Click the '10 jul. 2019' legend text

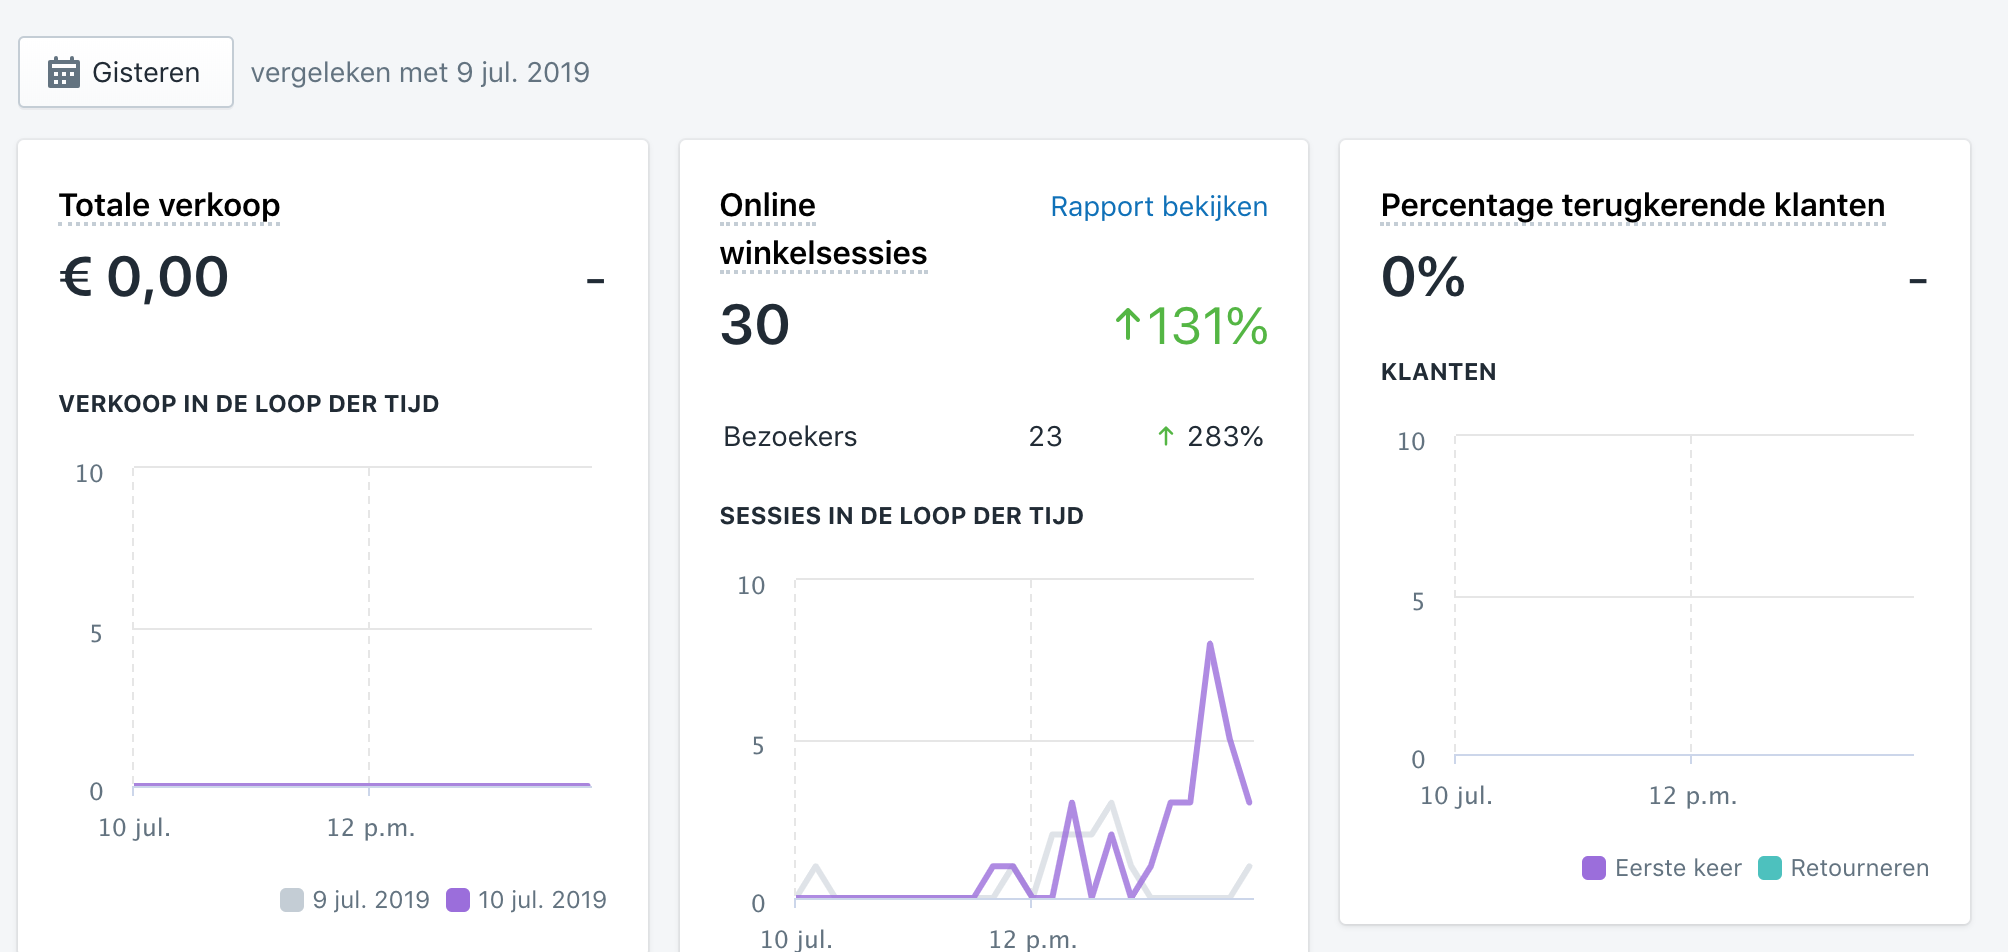tap(542, 900)
